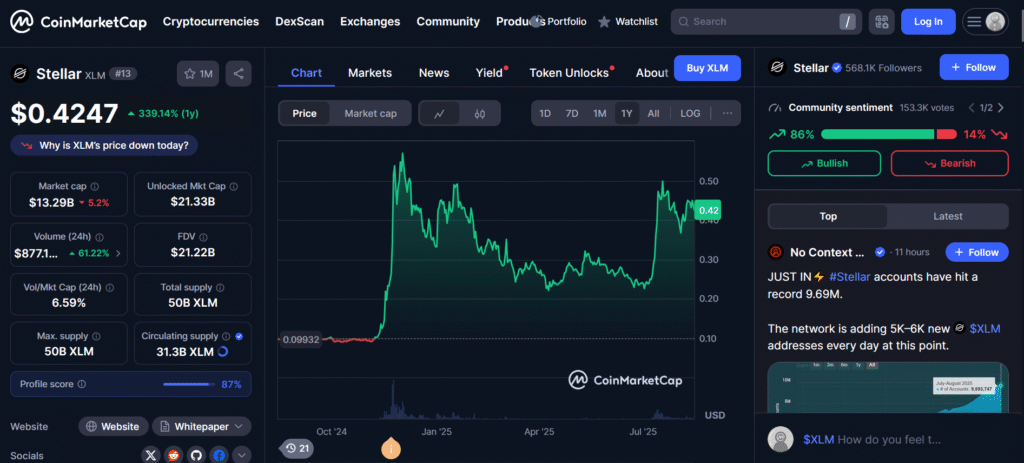The image size is (1024, 463).
Task: Select the Market cap chart toggle
Action: 370,114
